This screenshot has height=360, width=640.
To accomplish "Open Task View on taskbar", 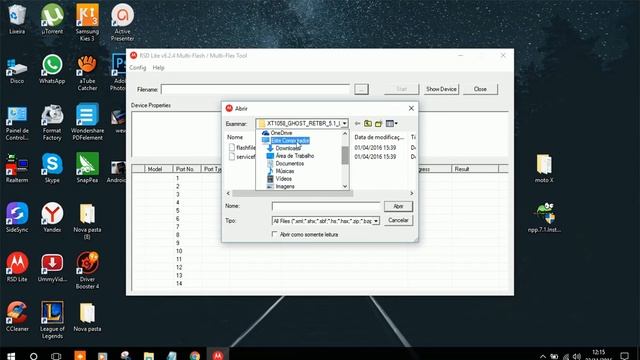I will [x=56, y=356].
